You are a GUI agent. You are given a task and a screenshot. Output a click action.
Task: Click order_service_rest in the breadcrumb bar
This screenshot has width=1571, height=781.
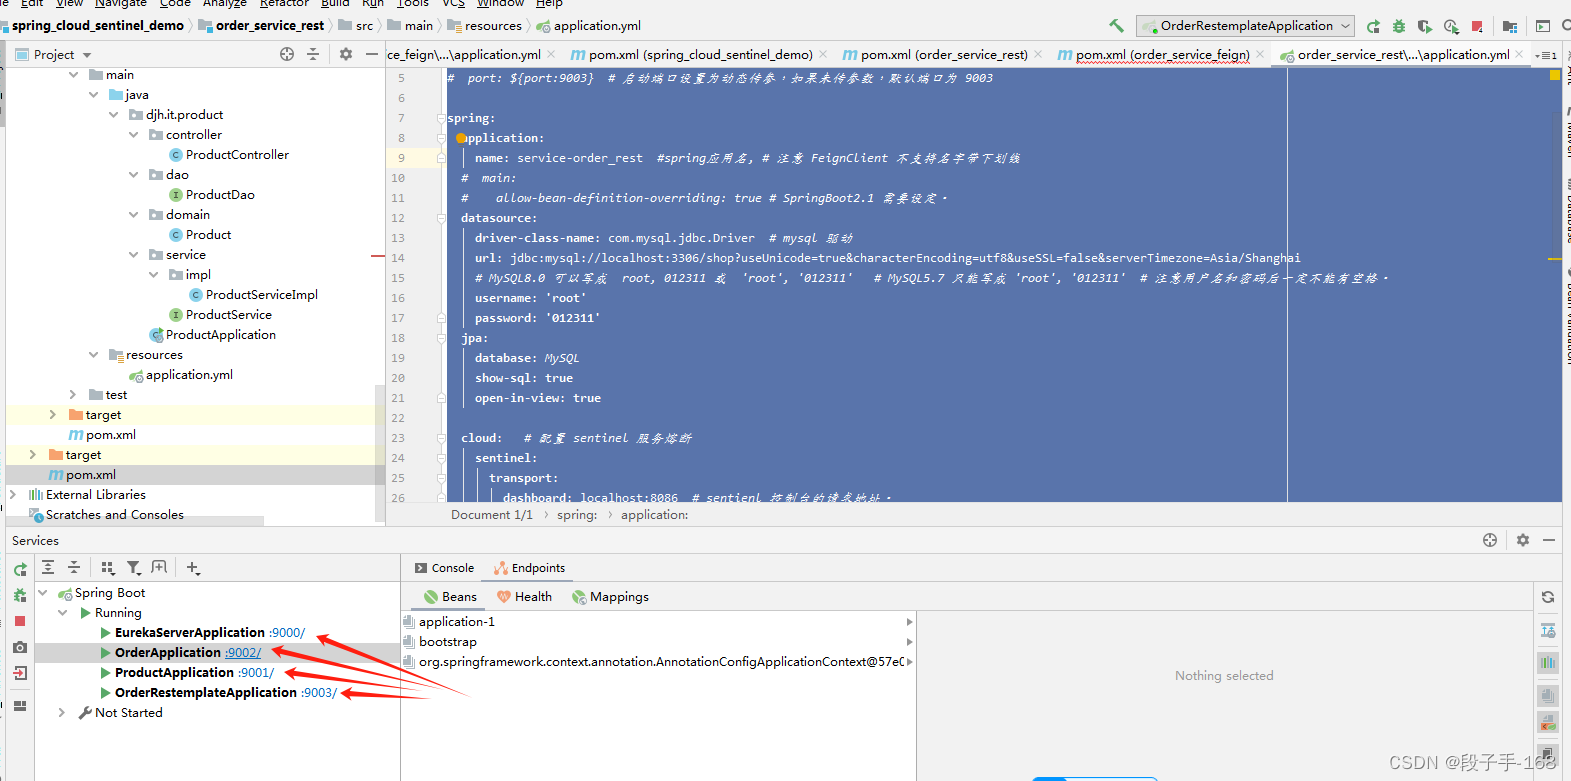[x=270, y=26]
